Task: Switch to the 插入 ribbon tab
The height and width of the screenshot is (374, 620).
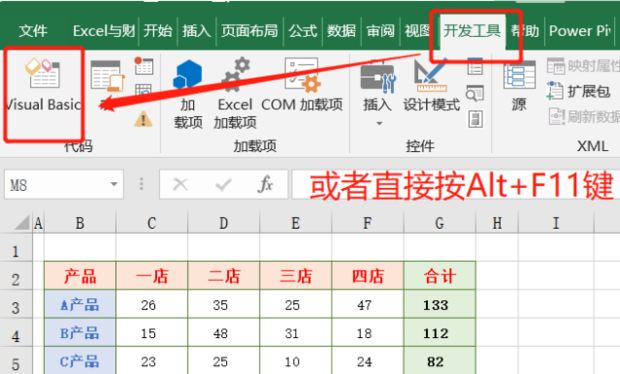Action: click(x=197, y=31)
